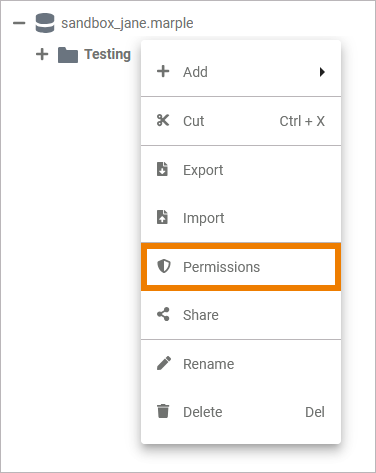The width and height of the screenshot is (376, 473).
Task: Click the Share nodes icon
Action: click(x=163, y=314)
